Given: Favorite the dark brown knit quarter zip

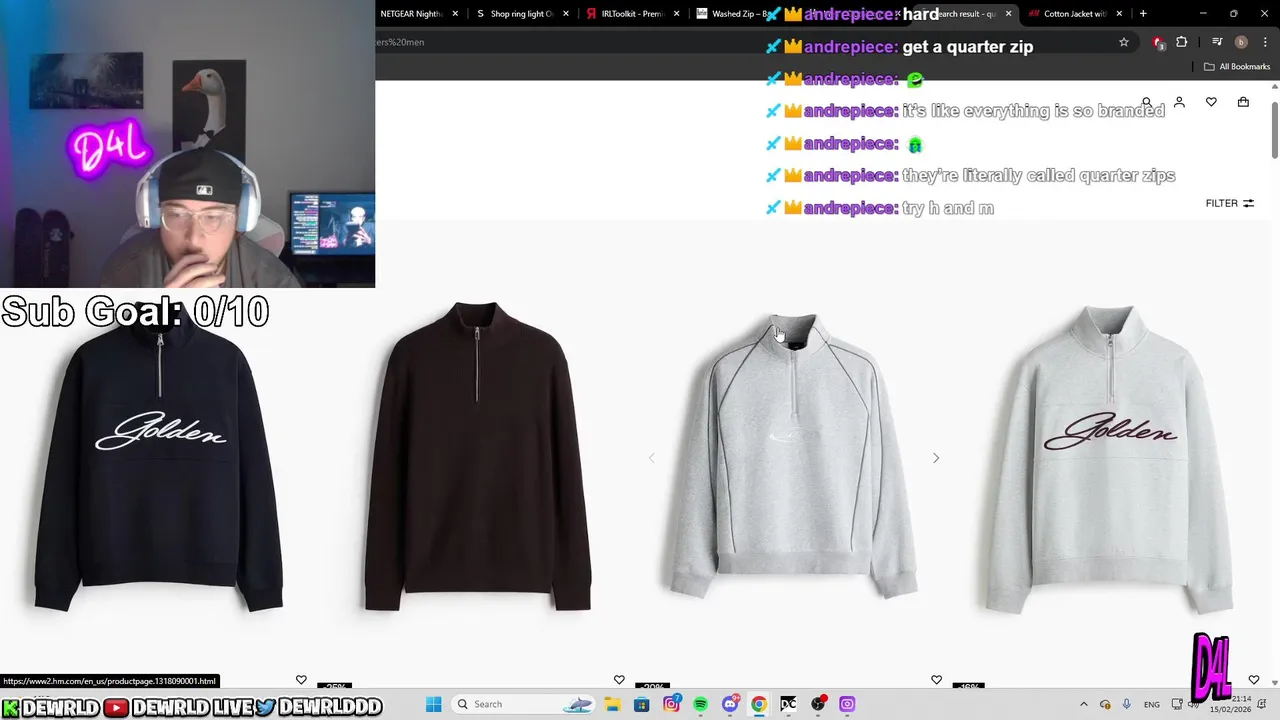Looking at the screenshot, I should (619, 680).
